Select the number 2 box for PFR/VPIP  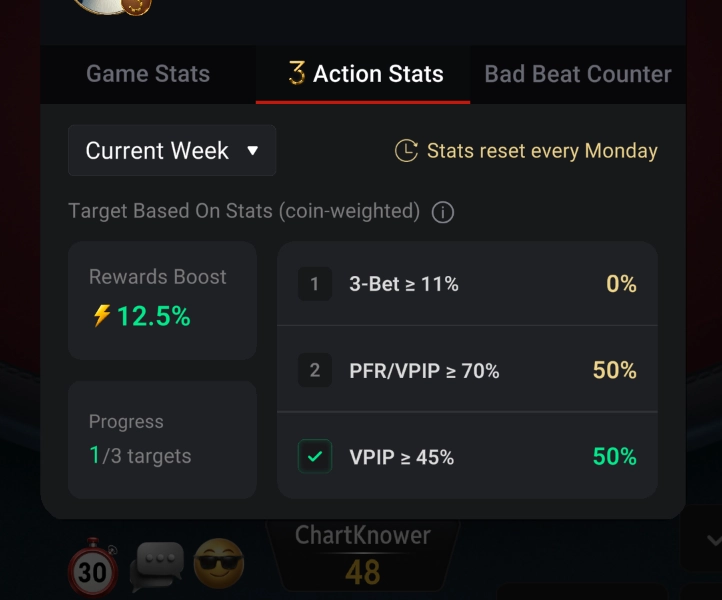click(x=315, y=370)
